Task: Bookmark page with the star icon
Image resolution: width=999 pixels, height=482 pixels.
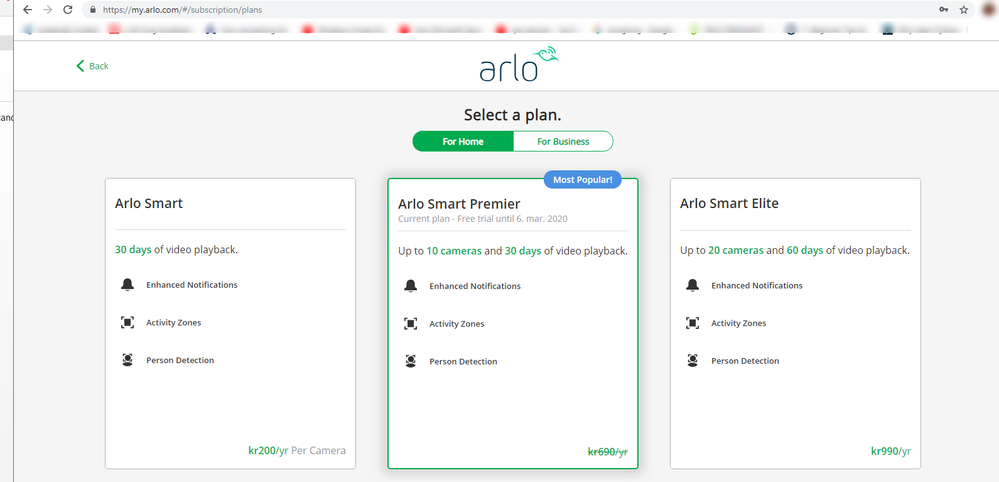Action: pyautogui.click(x=964, y=10)
